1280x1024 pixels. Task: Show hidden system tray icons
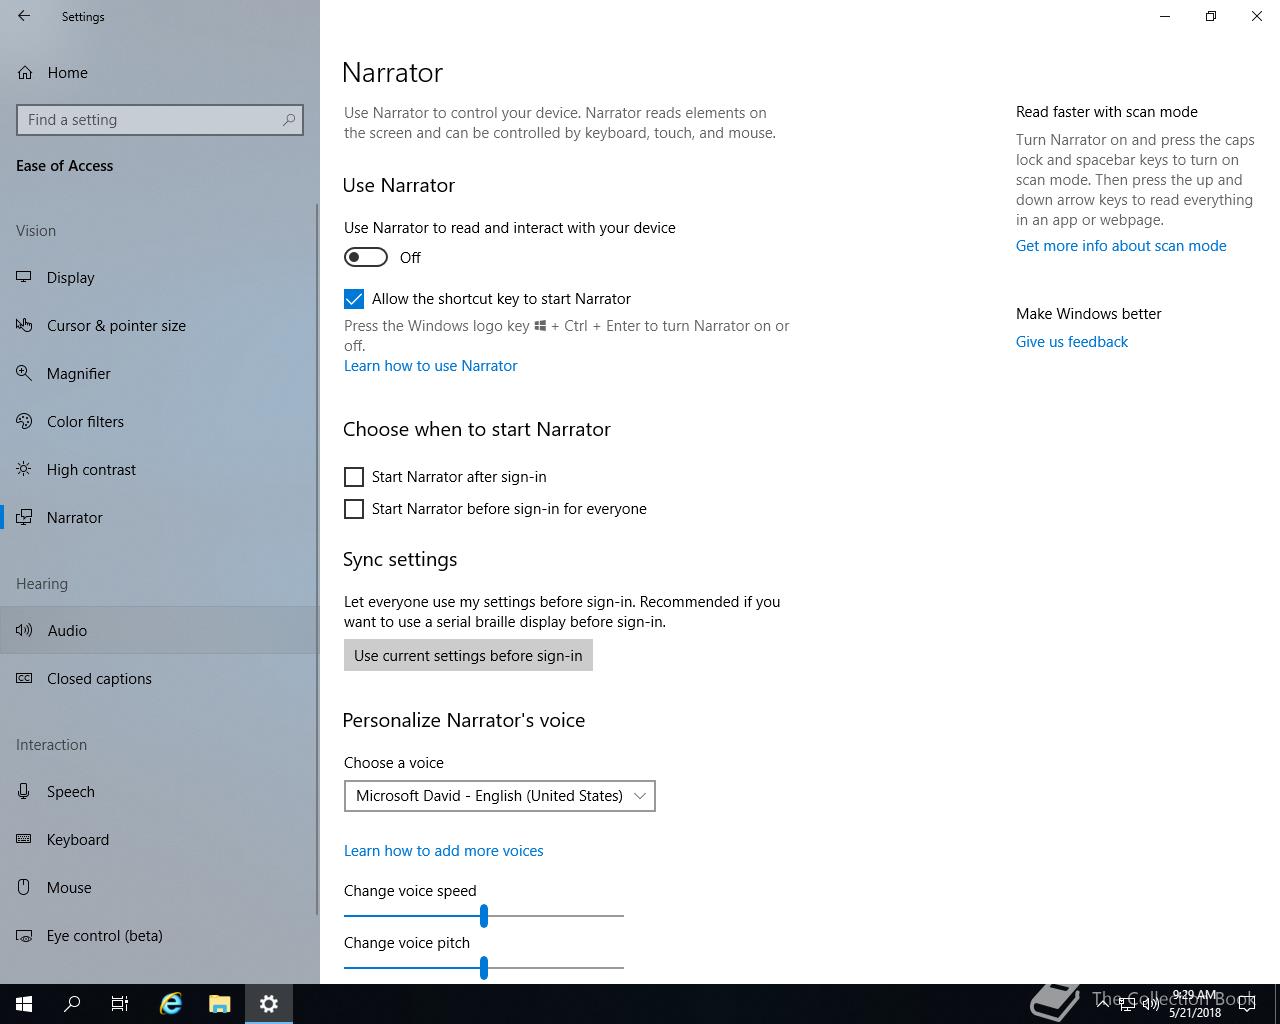pos(1105,1004)
